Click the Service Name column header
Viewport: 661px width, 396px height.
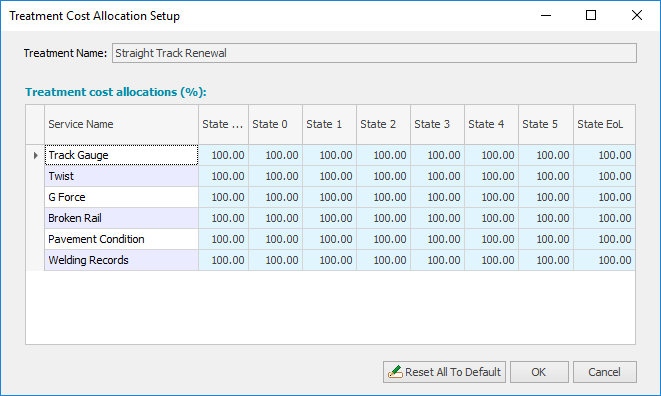tap(121, 124)
